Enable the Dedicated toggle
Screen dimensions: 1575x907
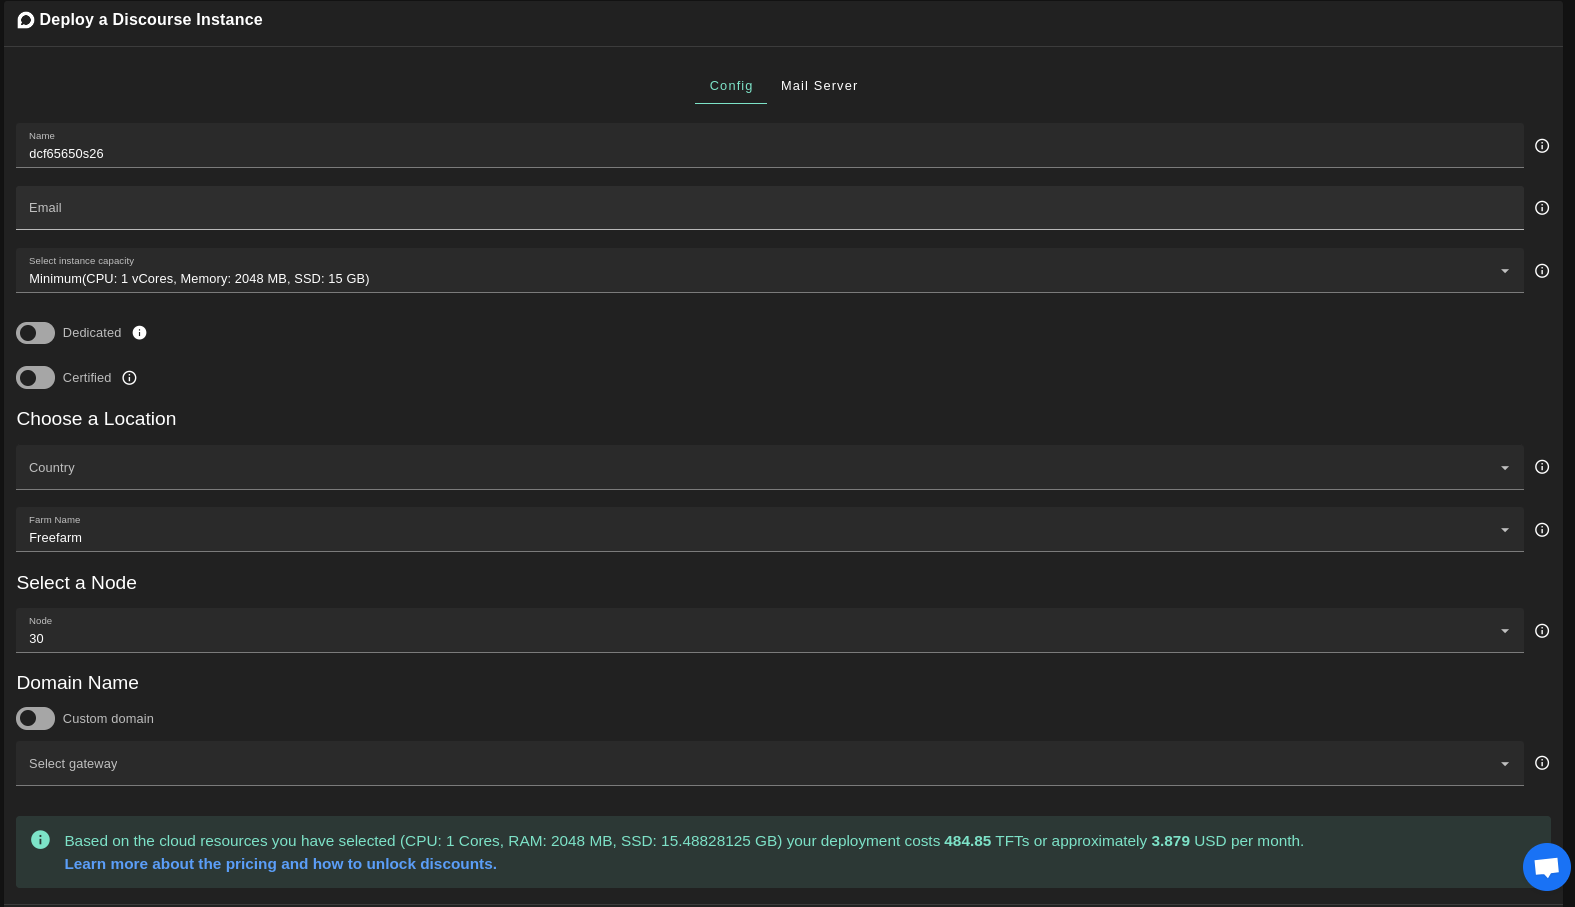pos(35,333)
